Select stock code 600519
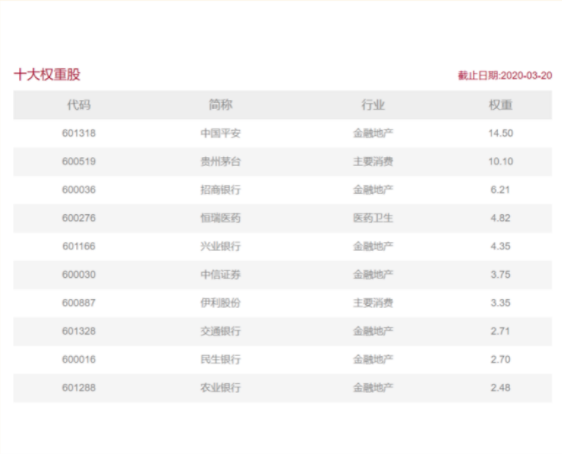562x454 pixels. click(79, 162)
